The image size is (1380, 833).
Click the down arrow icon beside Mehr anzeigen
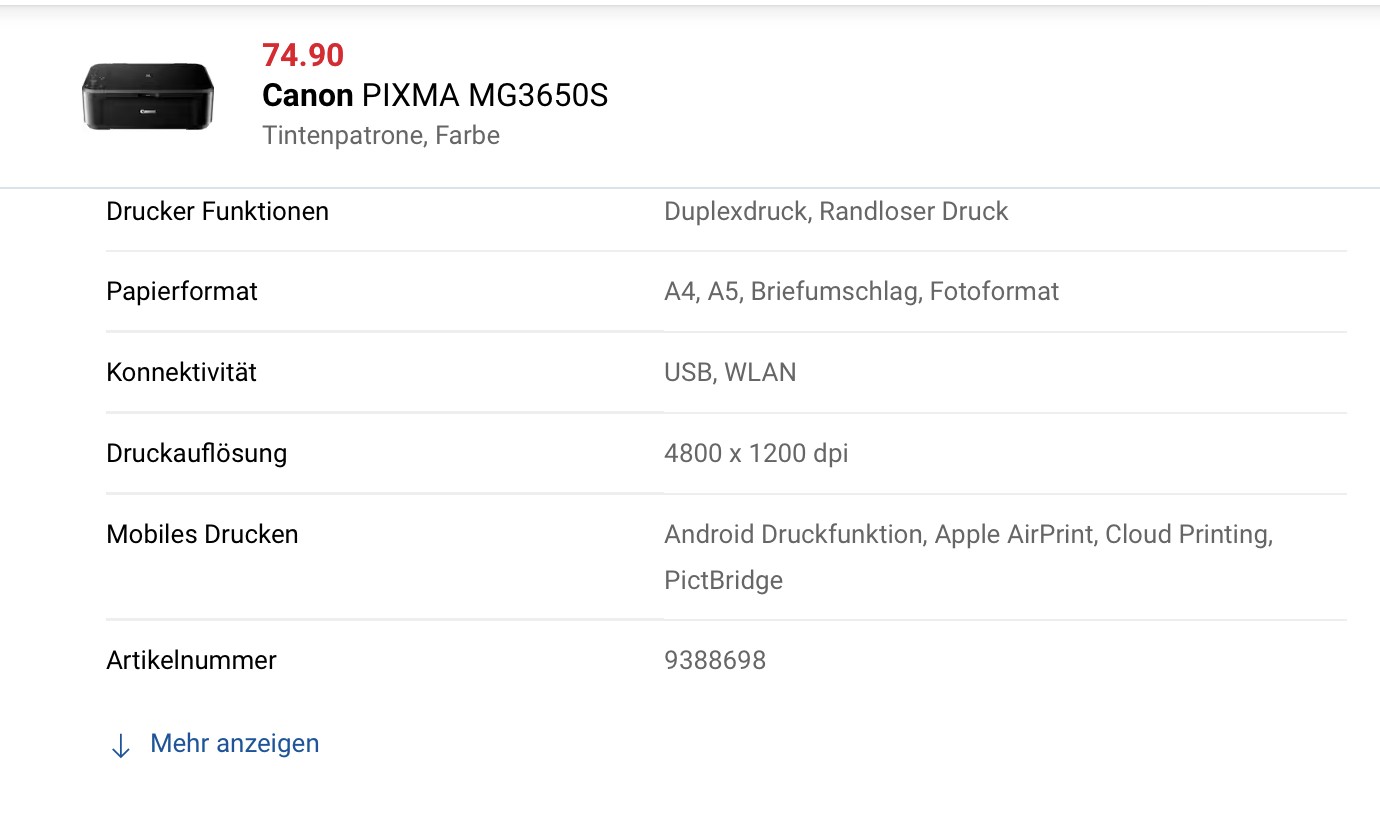click(x=120, y=746)
